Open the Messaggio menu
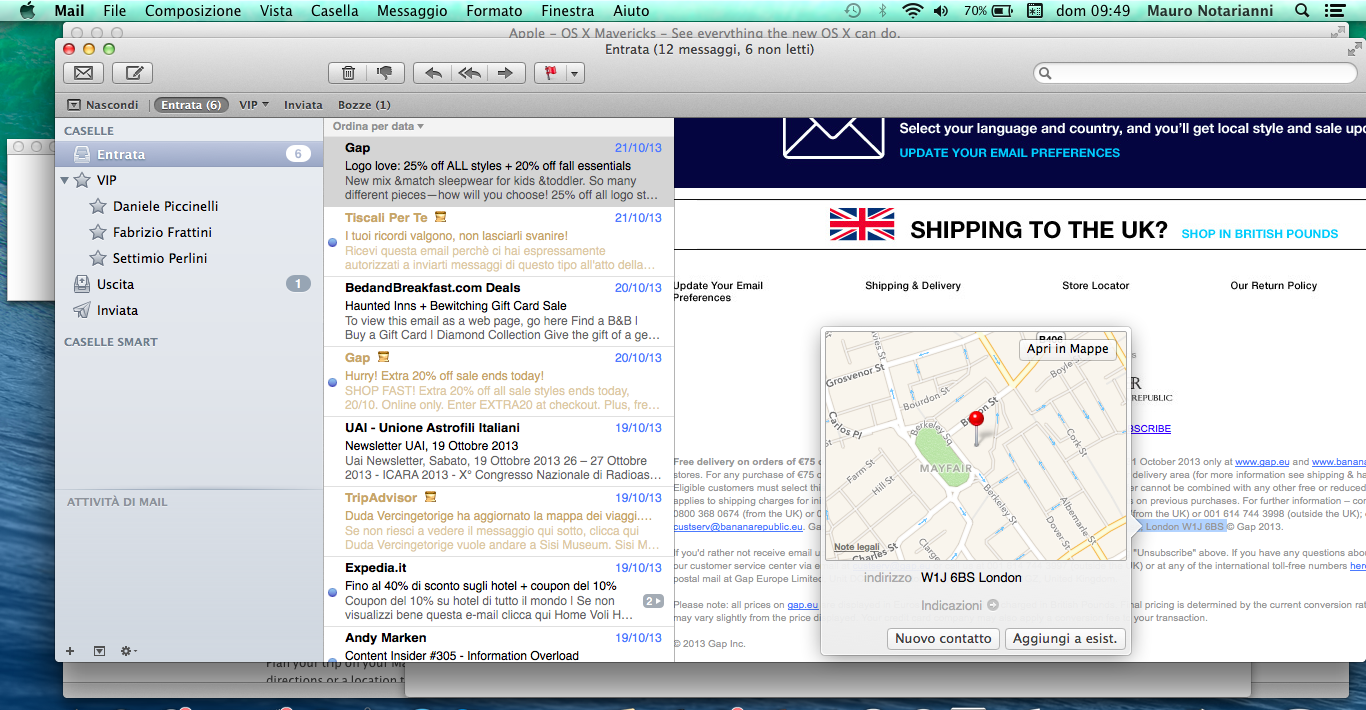The height and width of the screenshot is (710, 1366). [412, 11]
